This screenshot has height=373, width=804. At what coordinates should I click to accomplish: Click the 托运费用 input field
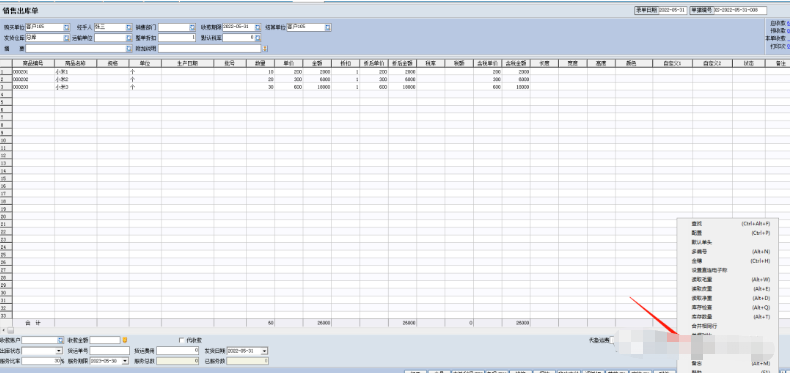(178, 351)
